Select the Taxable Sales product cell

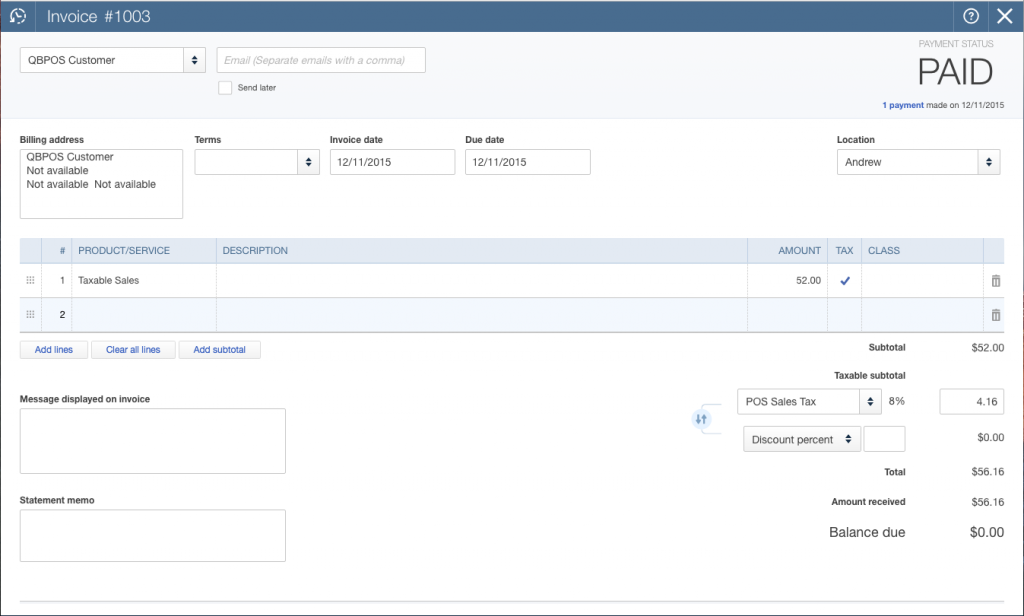click(144, 280)
